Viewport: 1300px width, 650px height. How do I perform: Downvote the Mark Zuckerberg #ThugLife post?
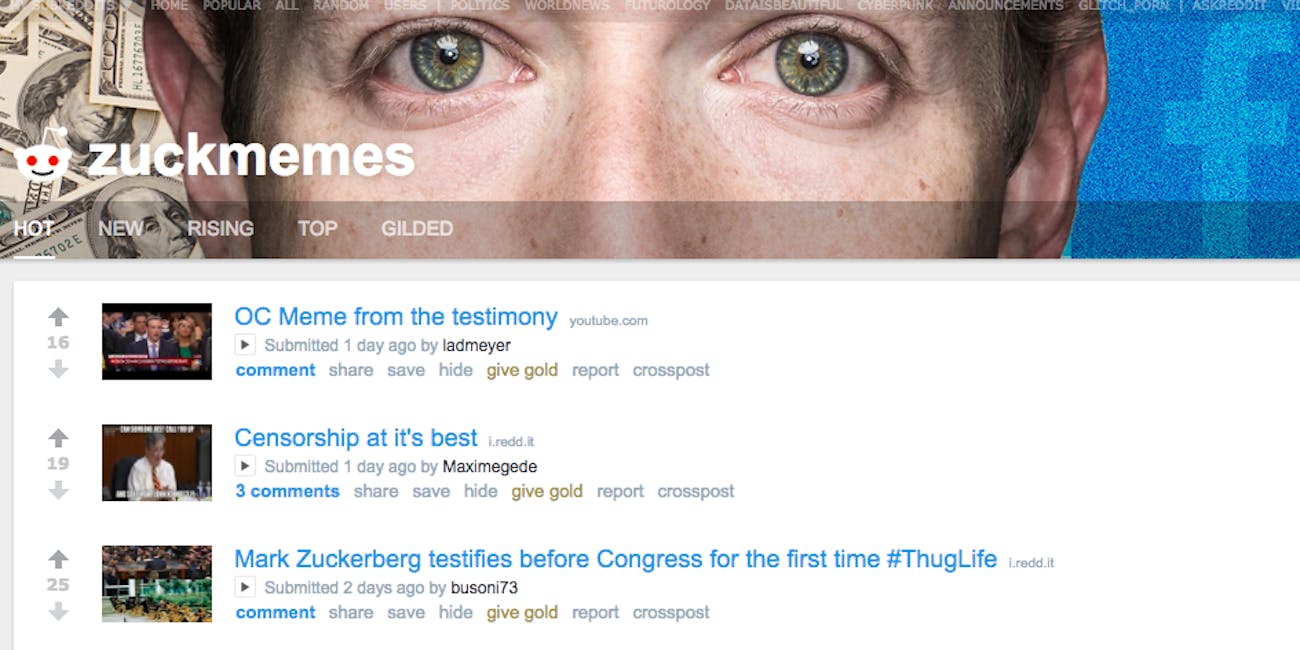pos(58,611)
